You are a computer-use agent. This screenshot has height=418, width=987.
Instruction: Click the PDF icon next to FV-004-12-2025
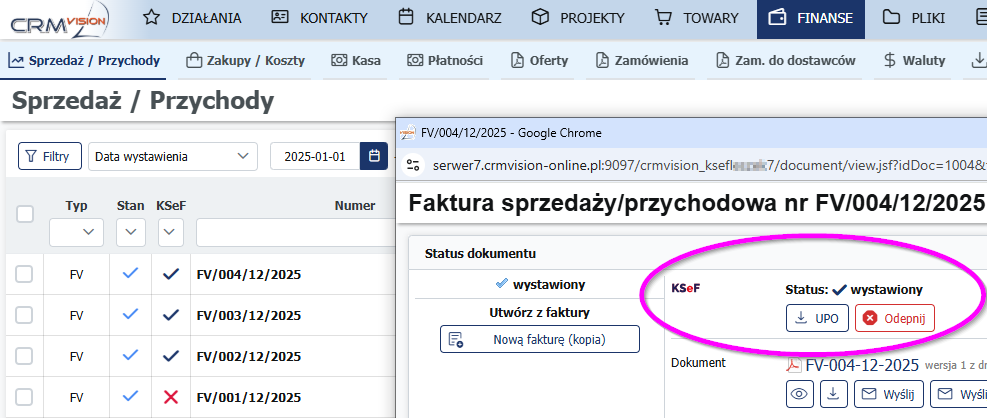point(794,365)
